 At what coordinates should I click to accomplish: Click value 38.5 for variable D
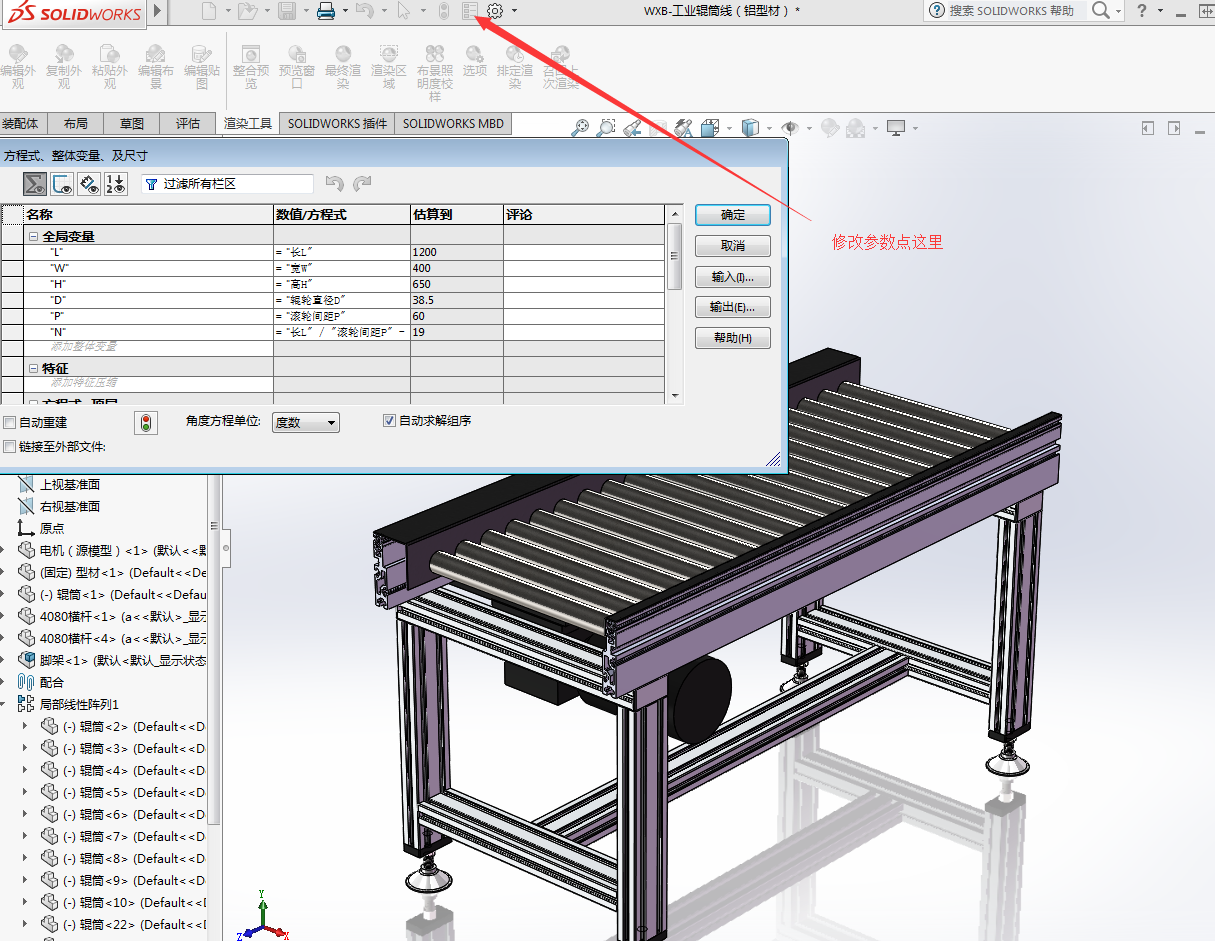tap(457, 300)
